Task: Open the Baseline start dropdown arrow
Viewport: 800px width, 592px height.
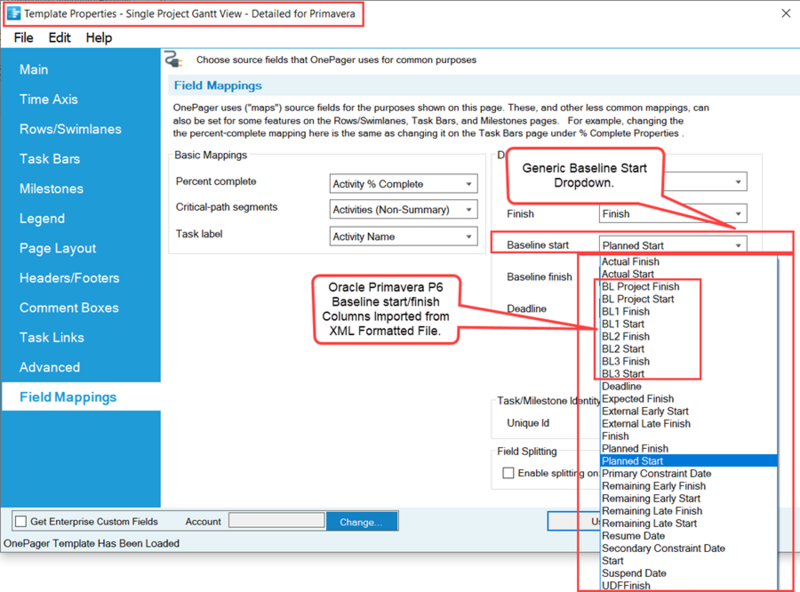Action: pos(738,245)
